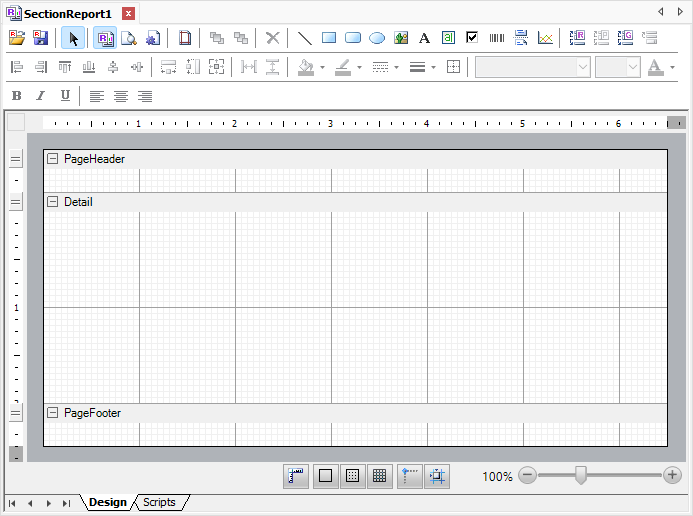Make selected controls the same width

tap(168, 67)
